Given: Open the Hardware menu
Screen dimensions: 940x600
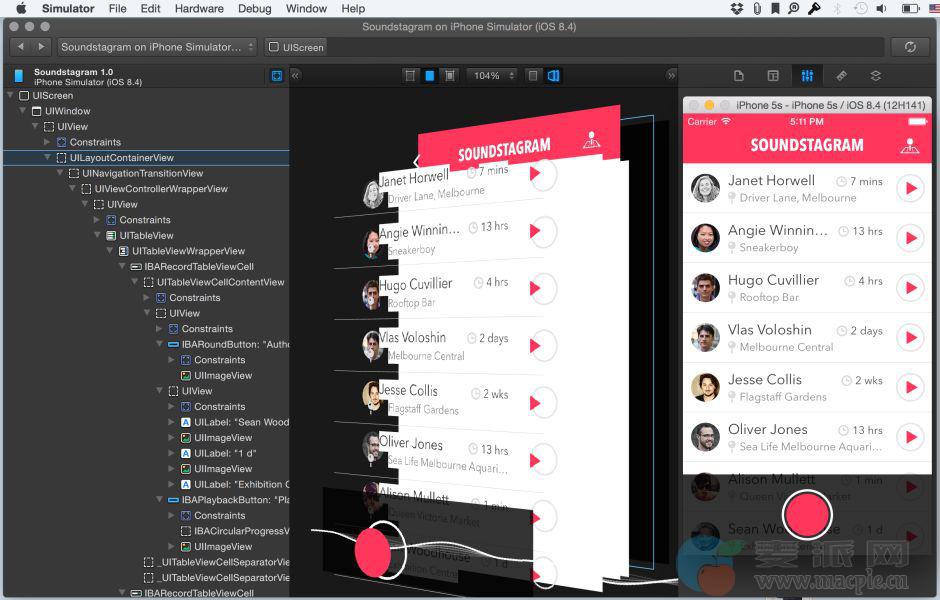Looking at the screenshot, I should [x=199, y=8].
